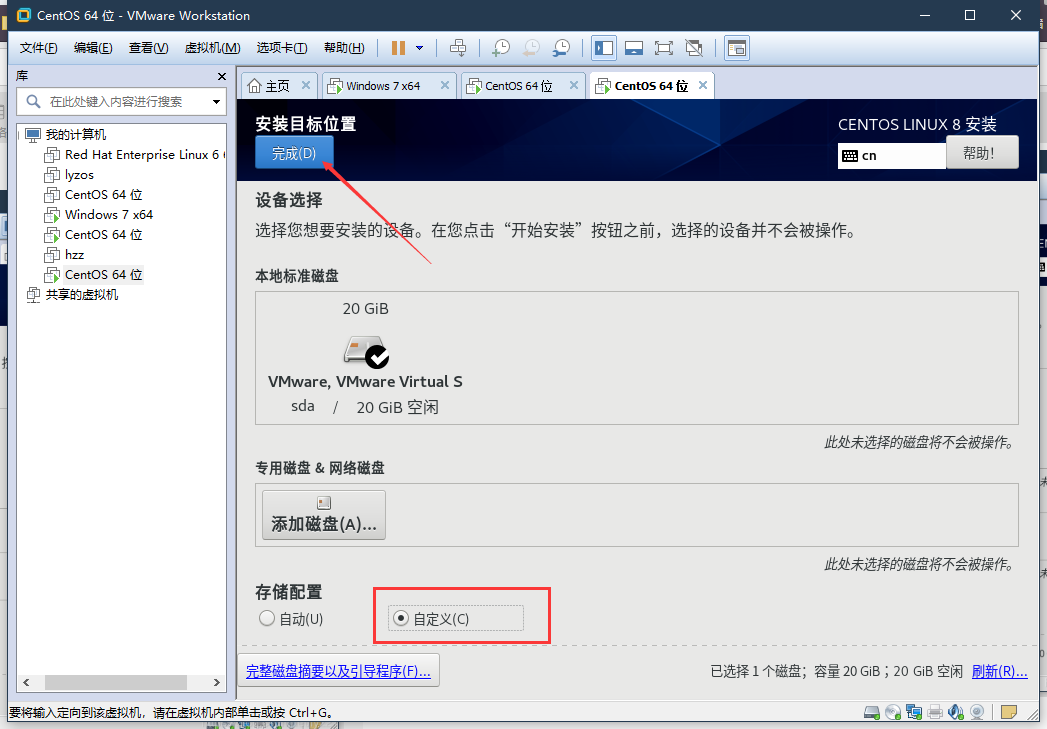Image resolution: width=1047 pixels, height=729 pixels.
Task: Select the 自动(U) storage option
Action: click(266, 618)
